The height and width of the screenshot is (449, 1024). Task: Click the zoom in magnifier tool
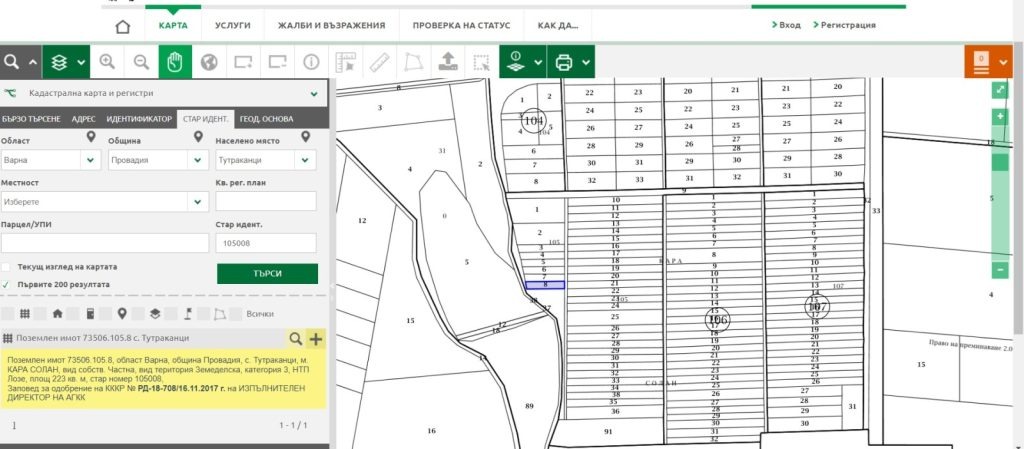106,62
